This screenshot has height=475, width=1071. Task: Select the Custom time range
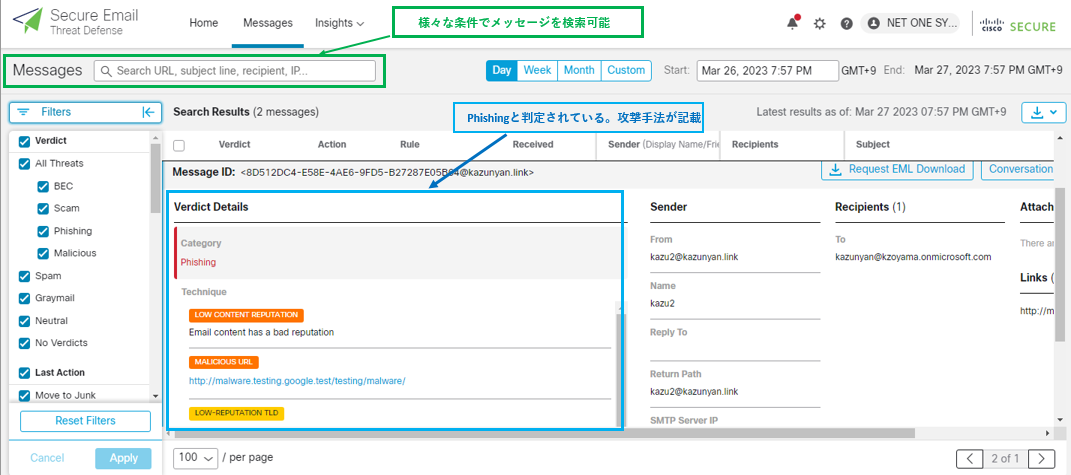click(626, 70)
